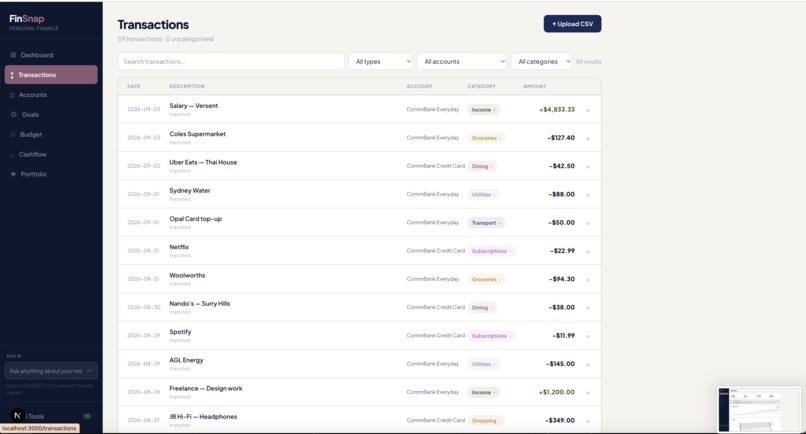
Task: Select Transactions in the sidebar
Action: click(x=51, y=75)
